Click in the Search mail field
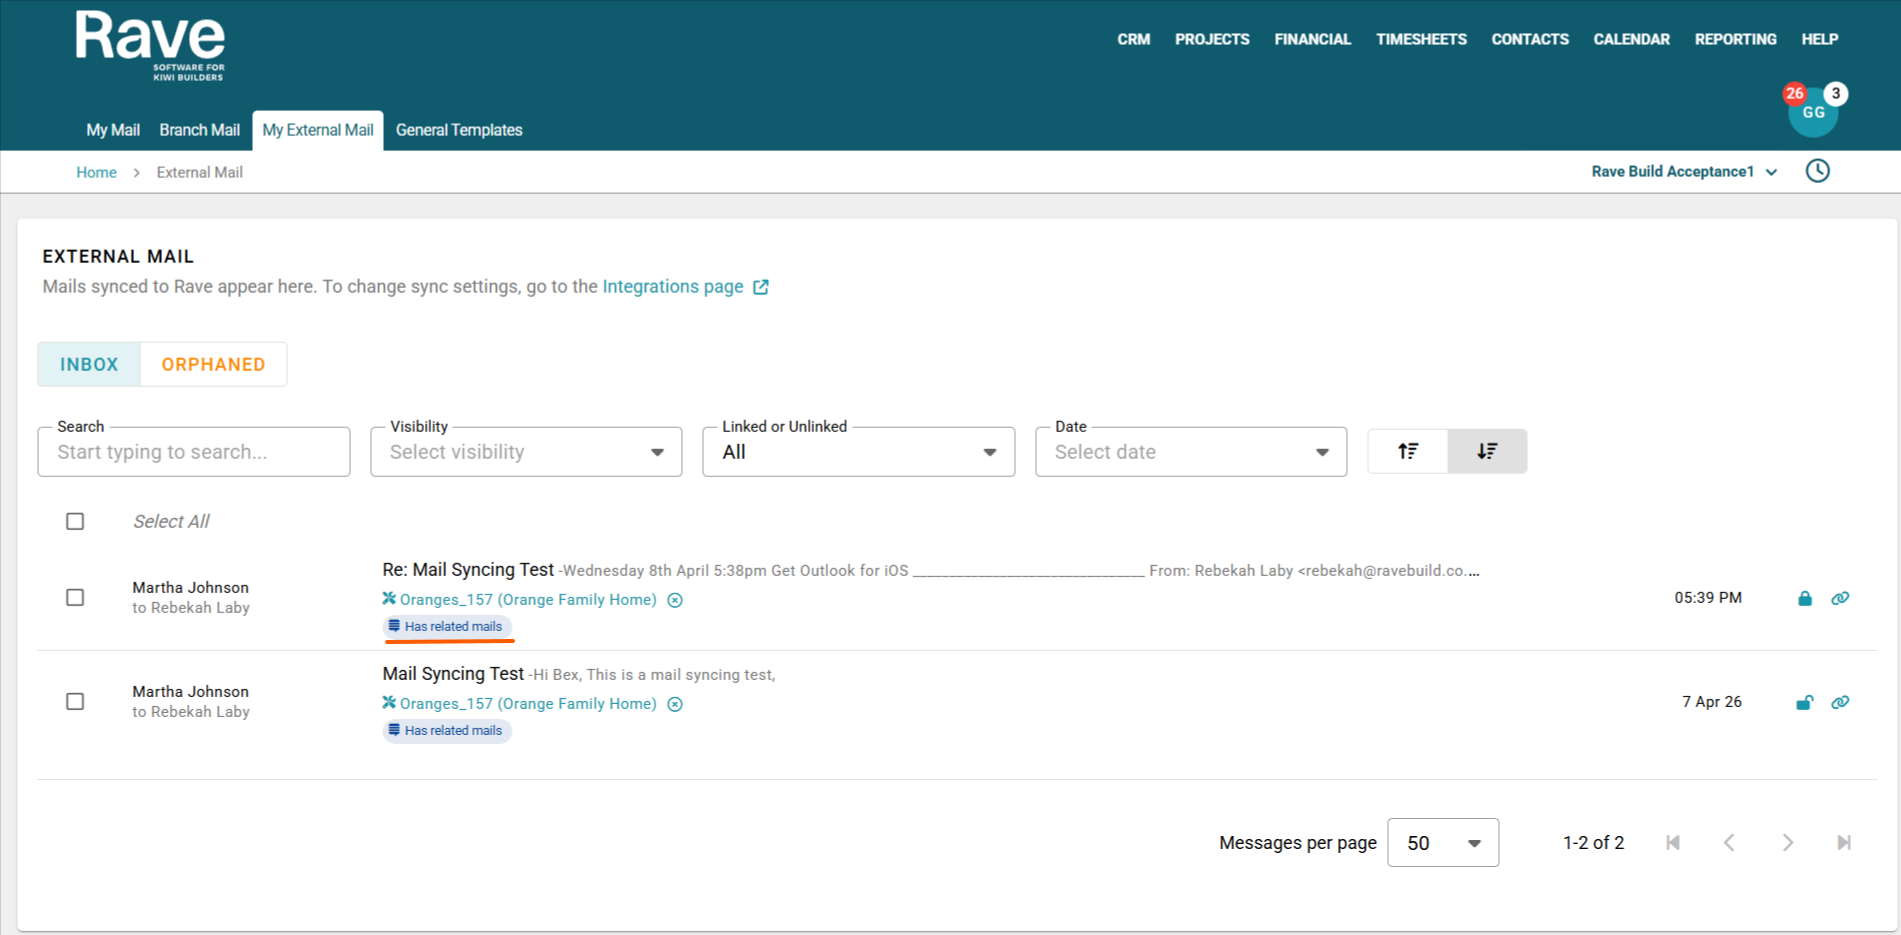The height and width of the screenshot is (935, 1901). [x=194, y=452]
